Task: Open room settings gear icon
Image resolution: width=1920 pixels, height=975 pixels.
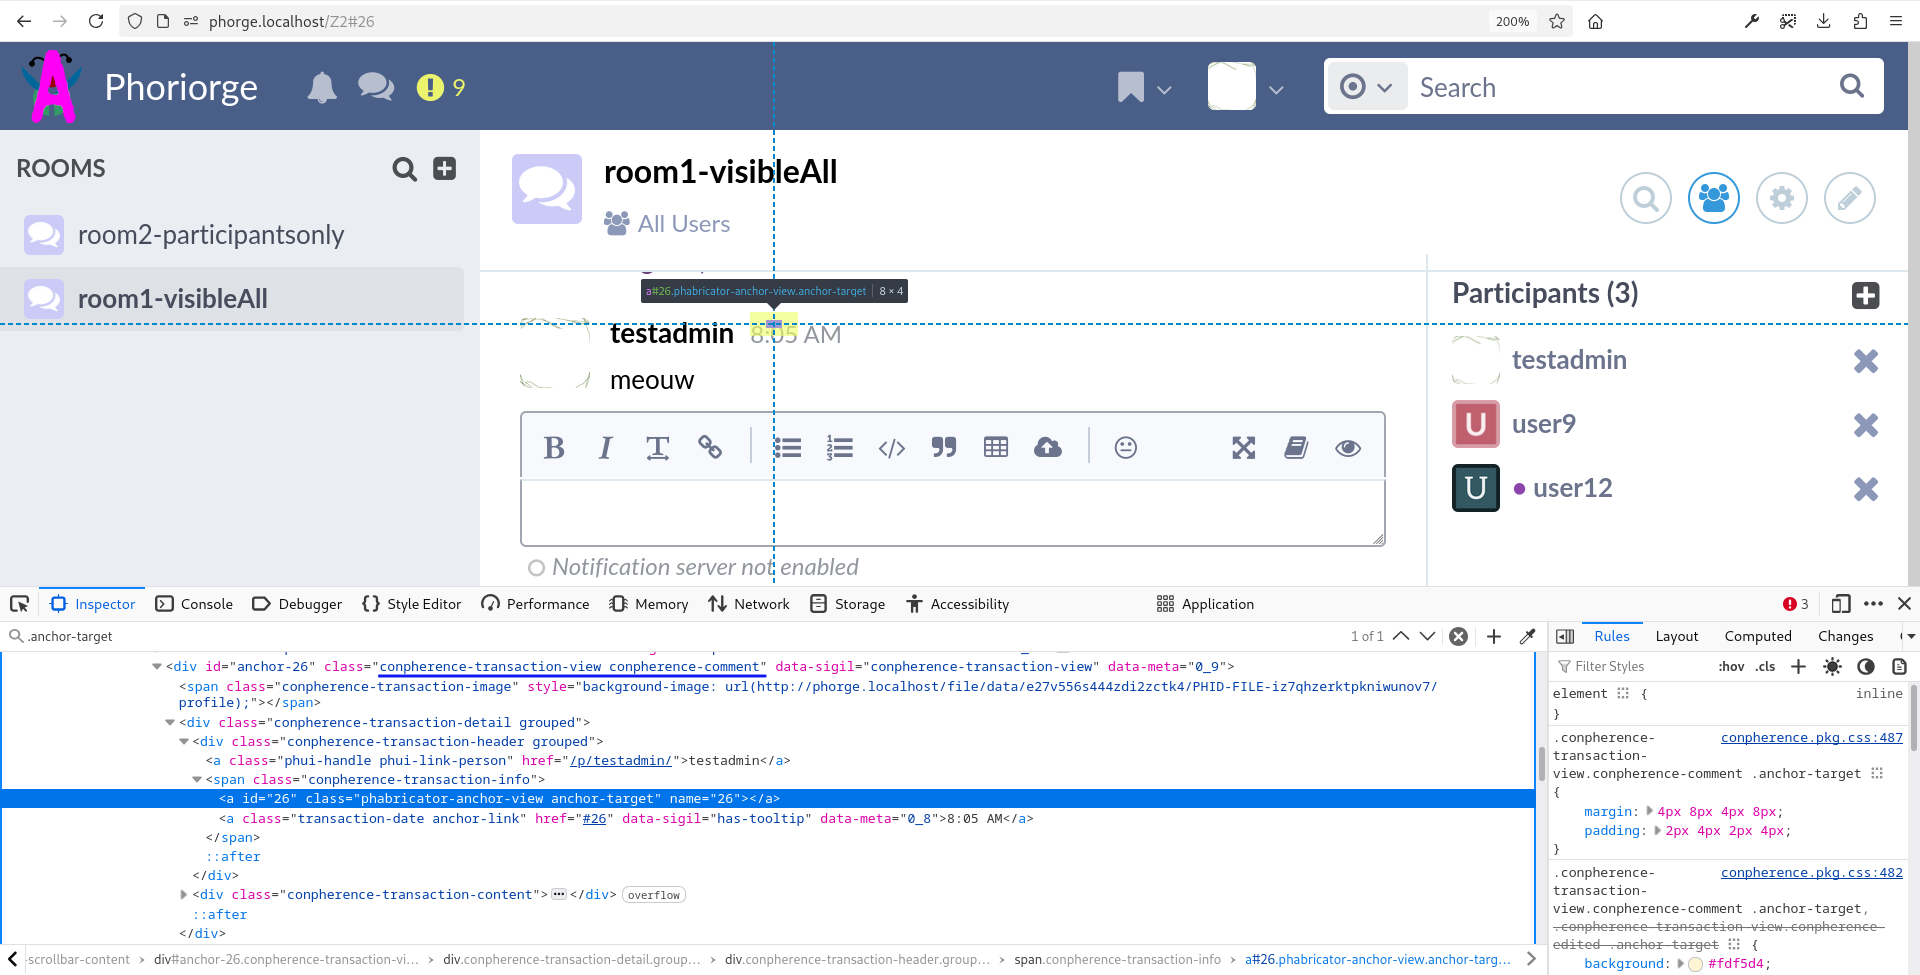Action: tap(1781, 198)
